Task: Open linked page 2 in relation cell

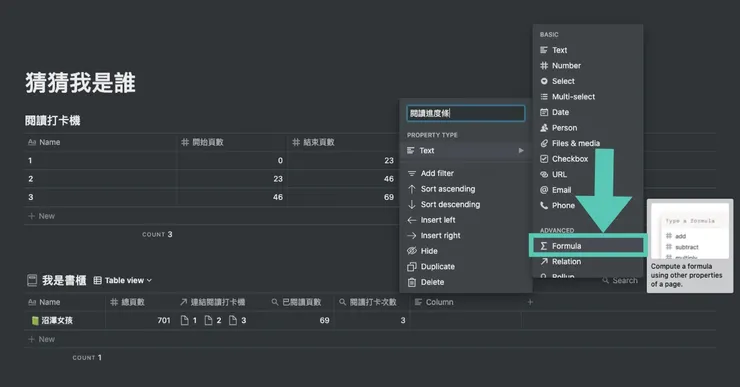Action: point(213,320)
